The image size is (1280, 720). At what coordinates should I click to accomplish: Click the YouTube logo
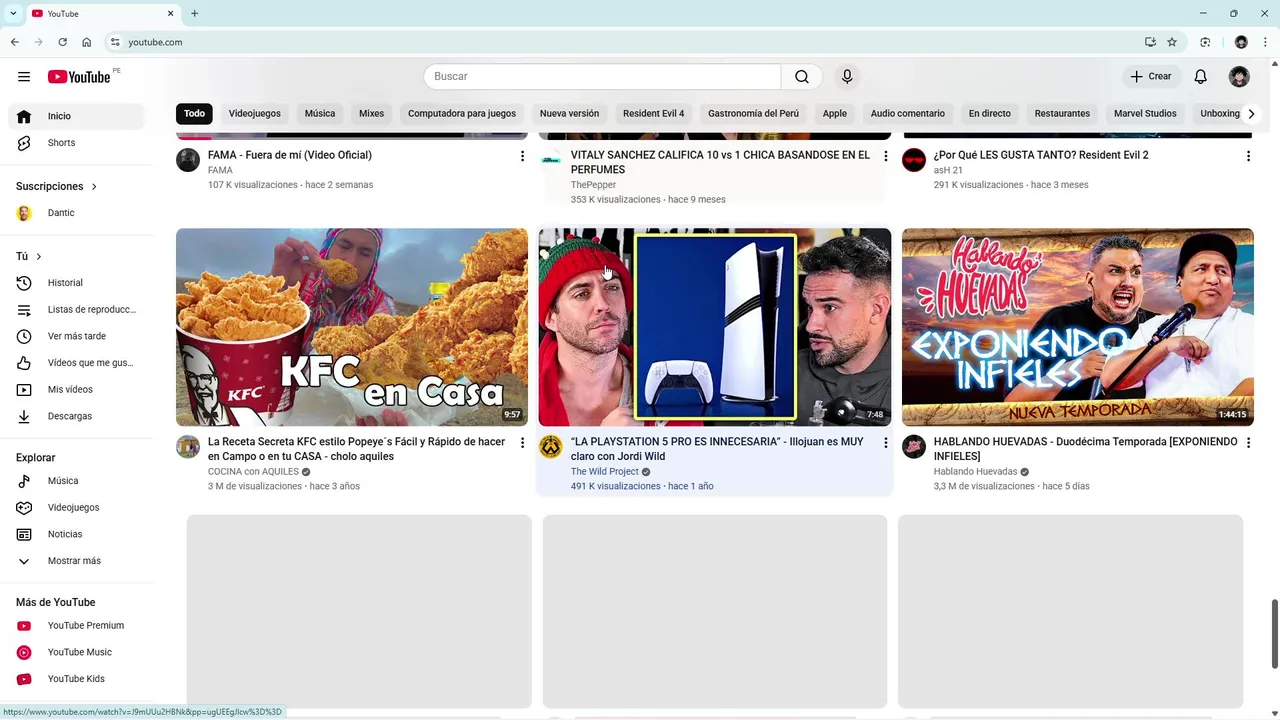click(x=79, y=77)
